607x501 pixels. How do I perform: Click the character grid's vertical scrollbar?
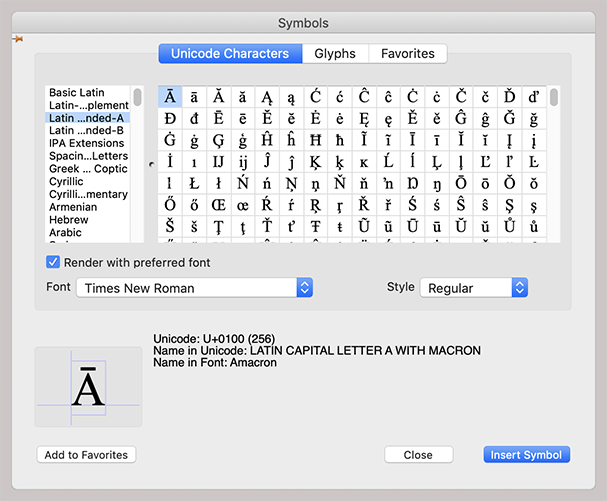click(x=554, y=100)
